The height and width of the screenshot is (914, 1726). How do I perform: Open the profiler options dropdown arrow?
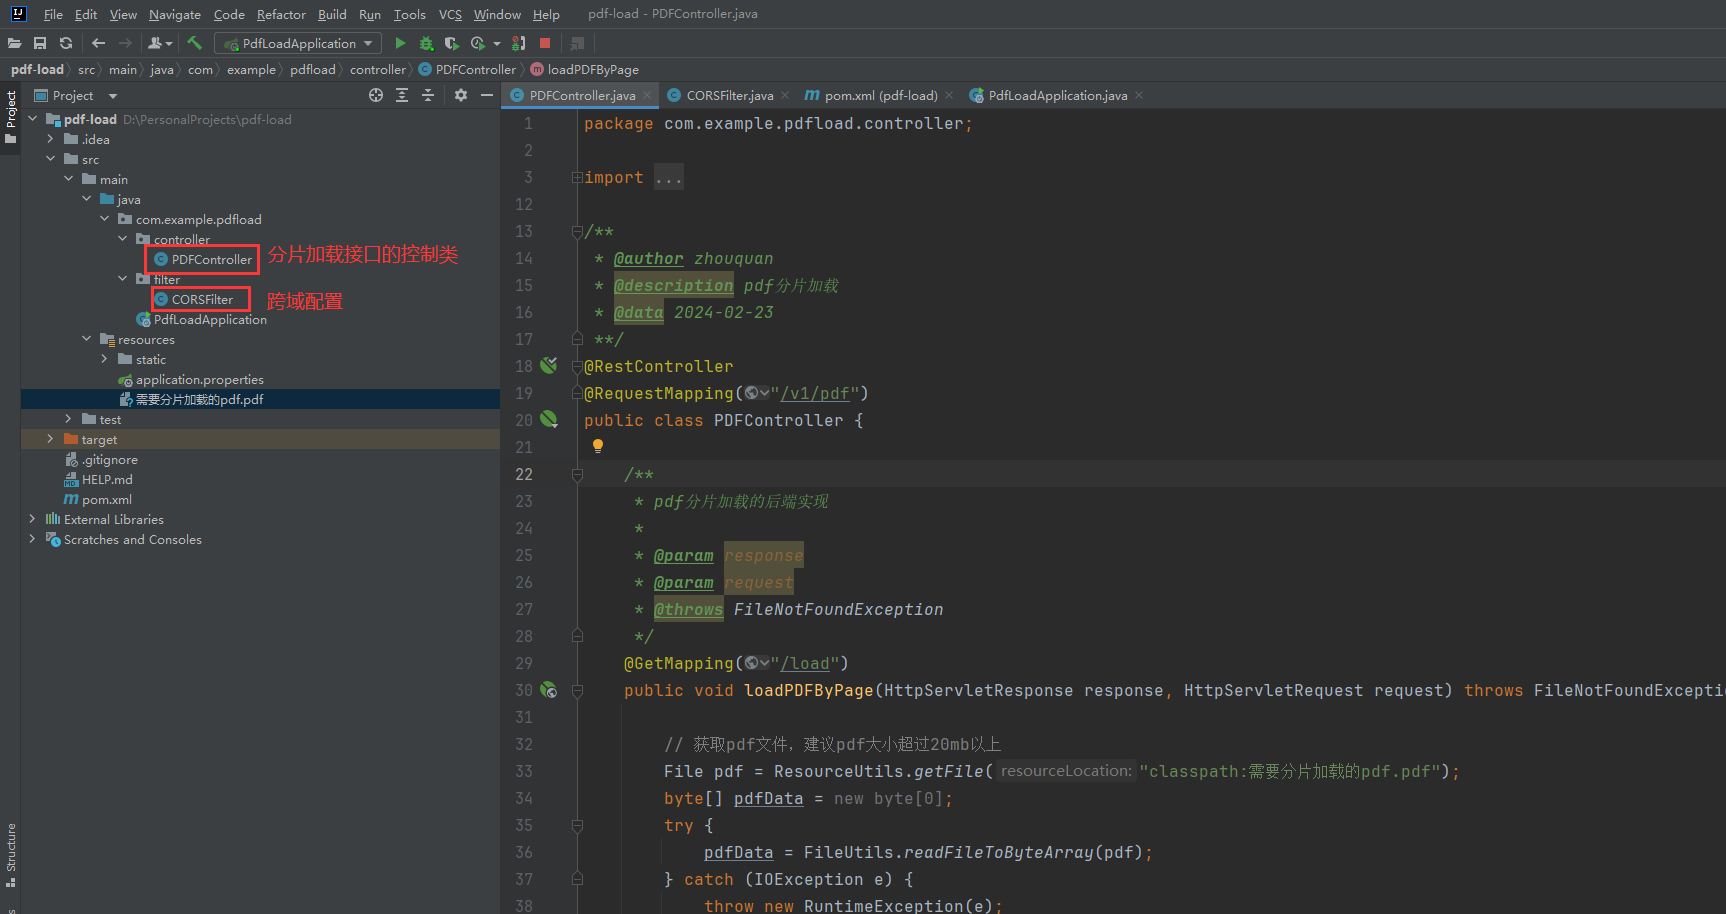497,43
